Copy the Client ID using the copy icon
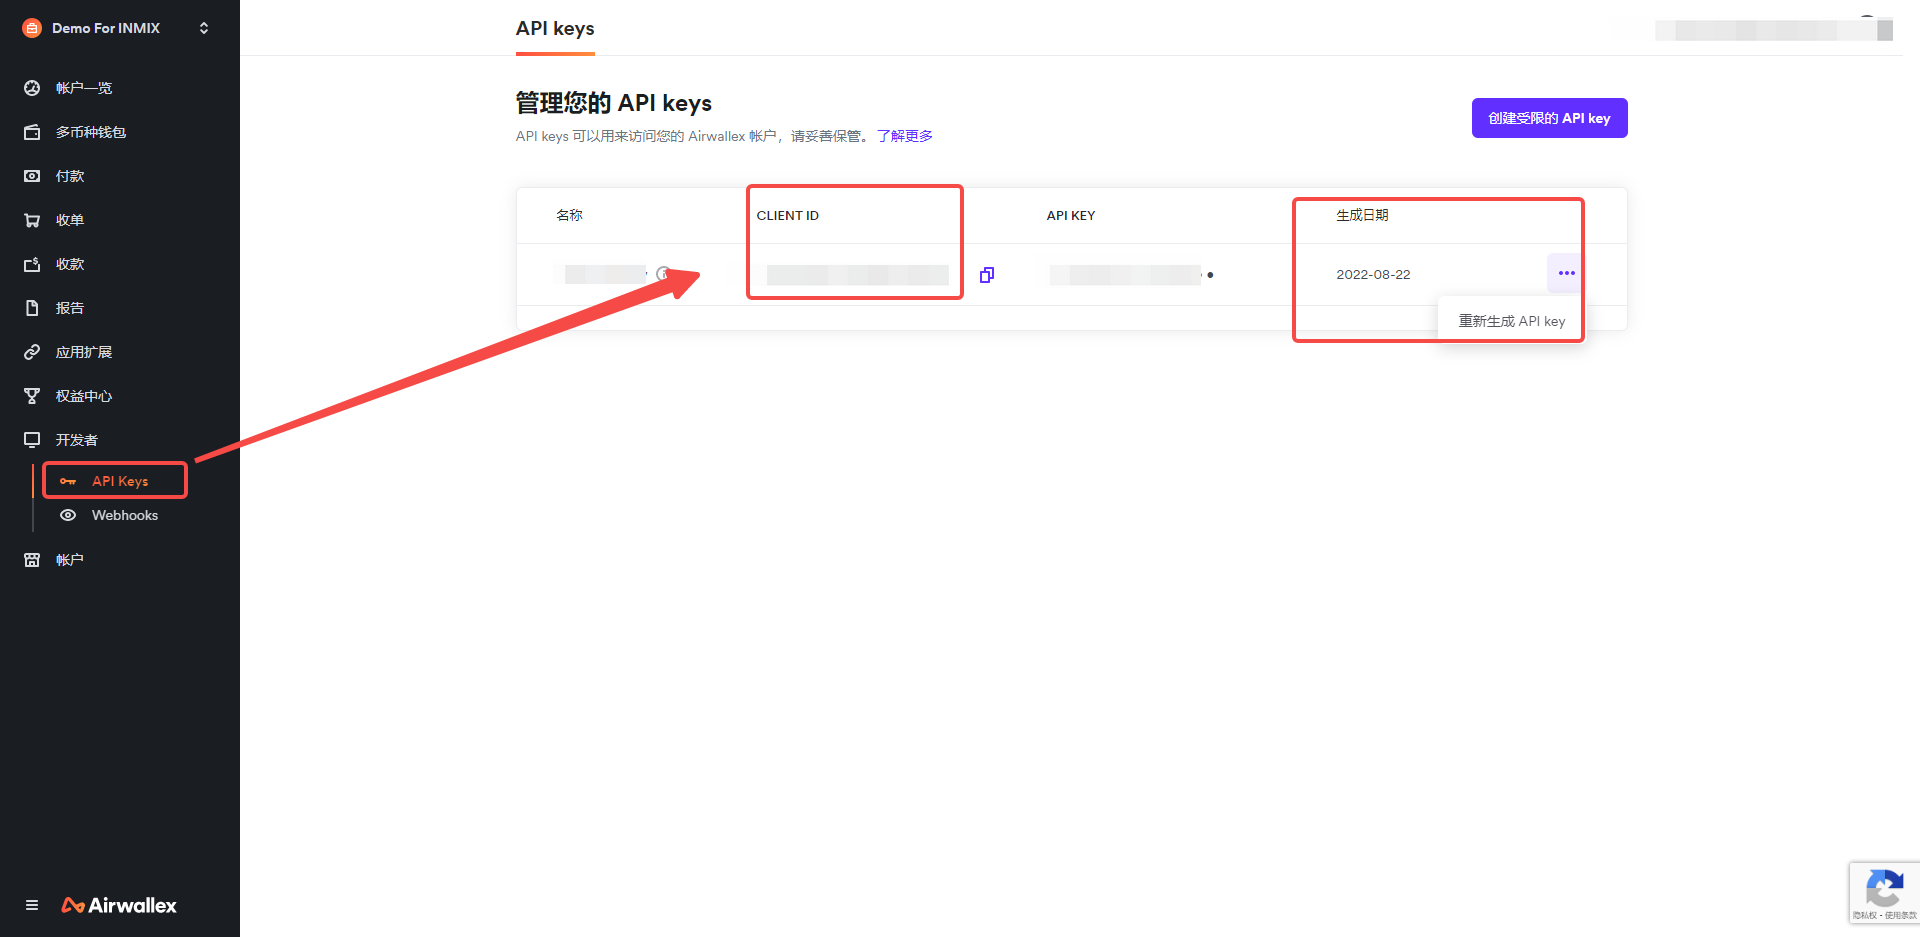This screenshot has height=937, width=1920. pos(986,275)
